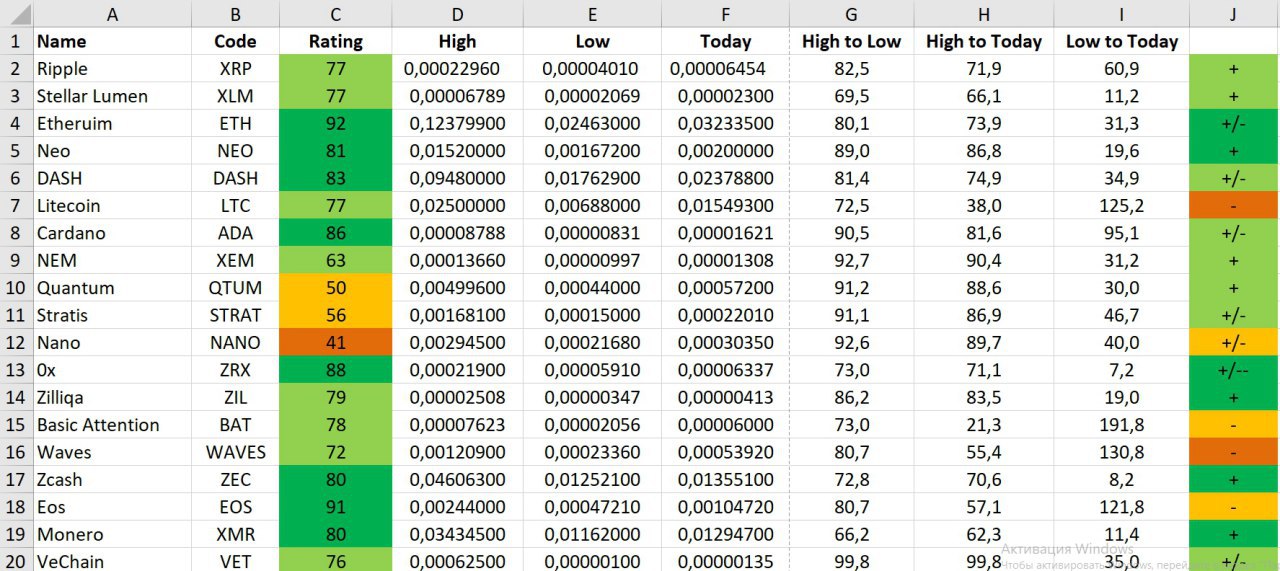The width and height of the screenshot is (1280, 571).
Task: Select the rating 41 cell
Action: (335, 343)
